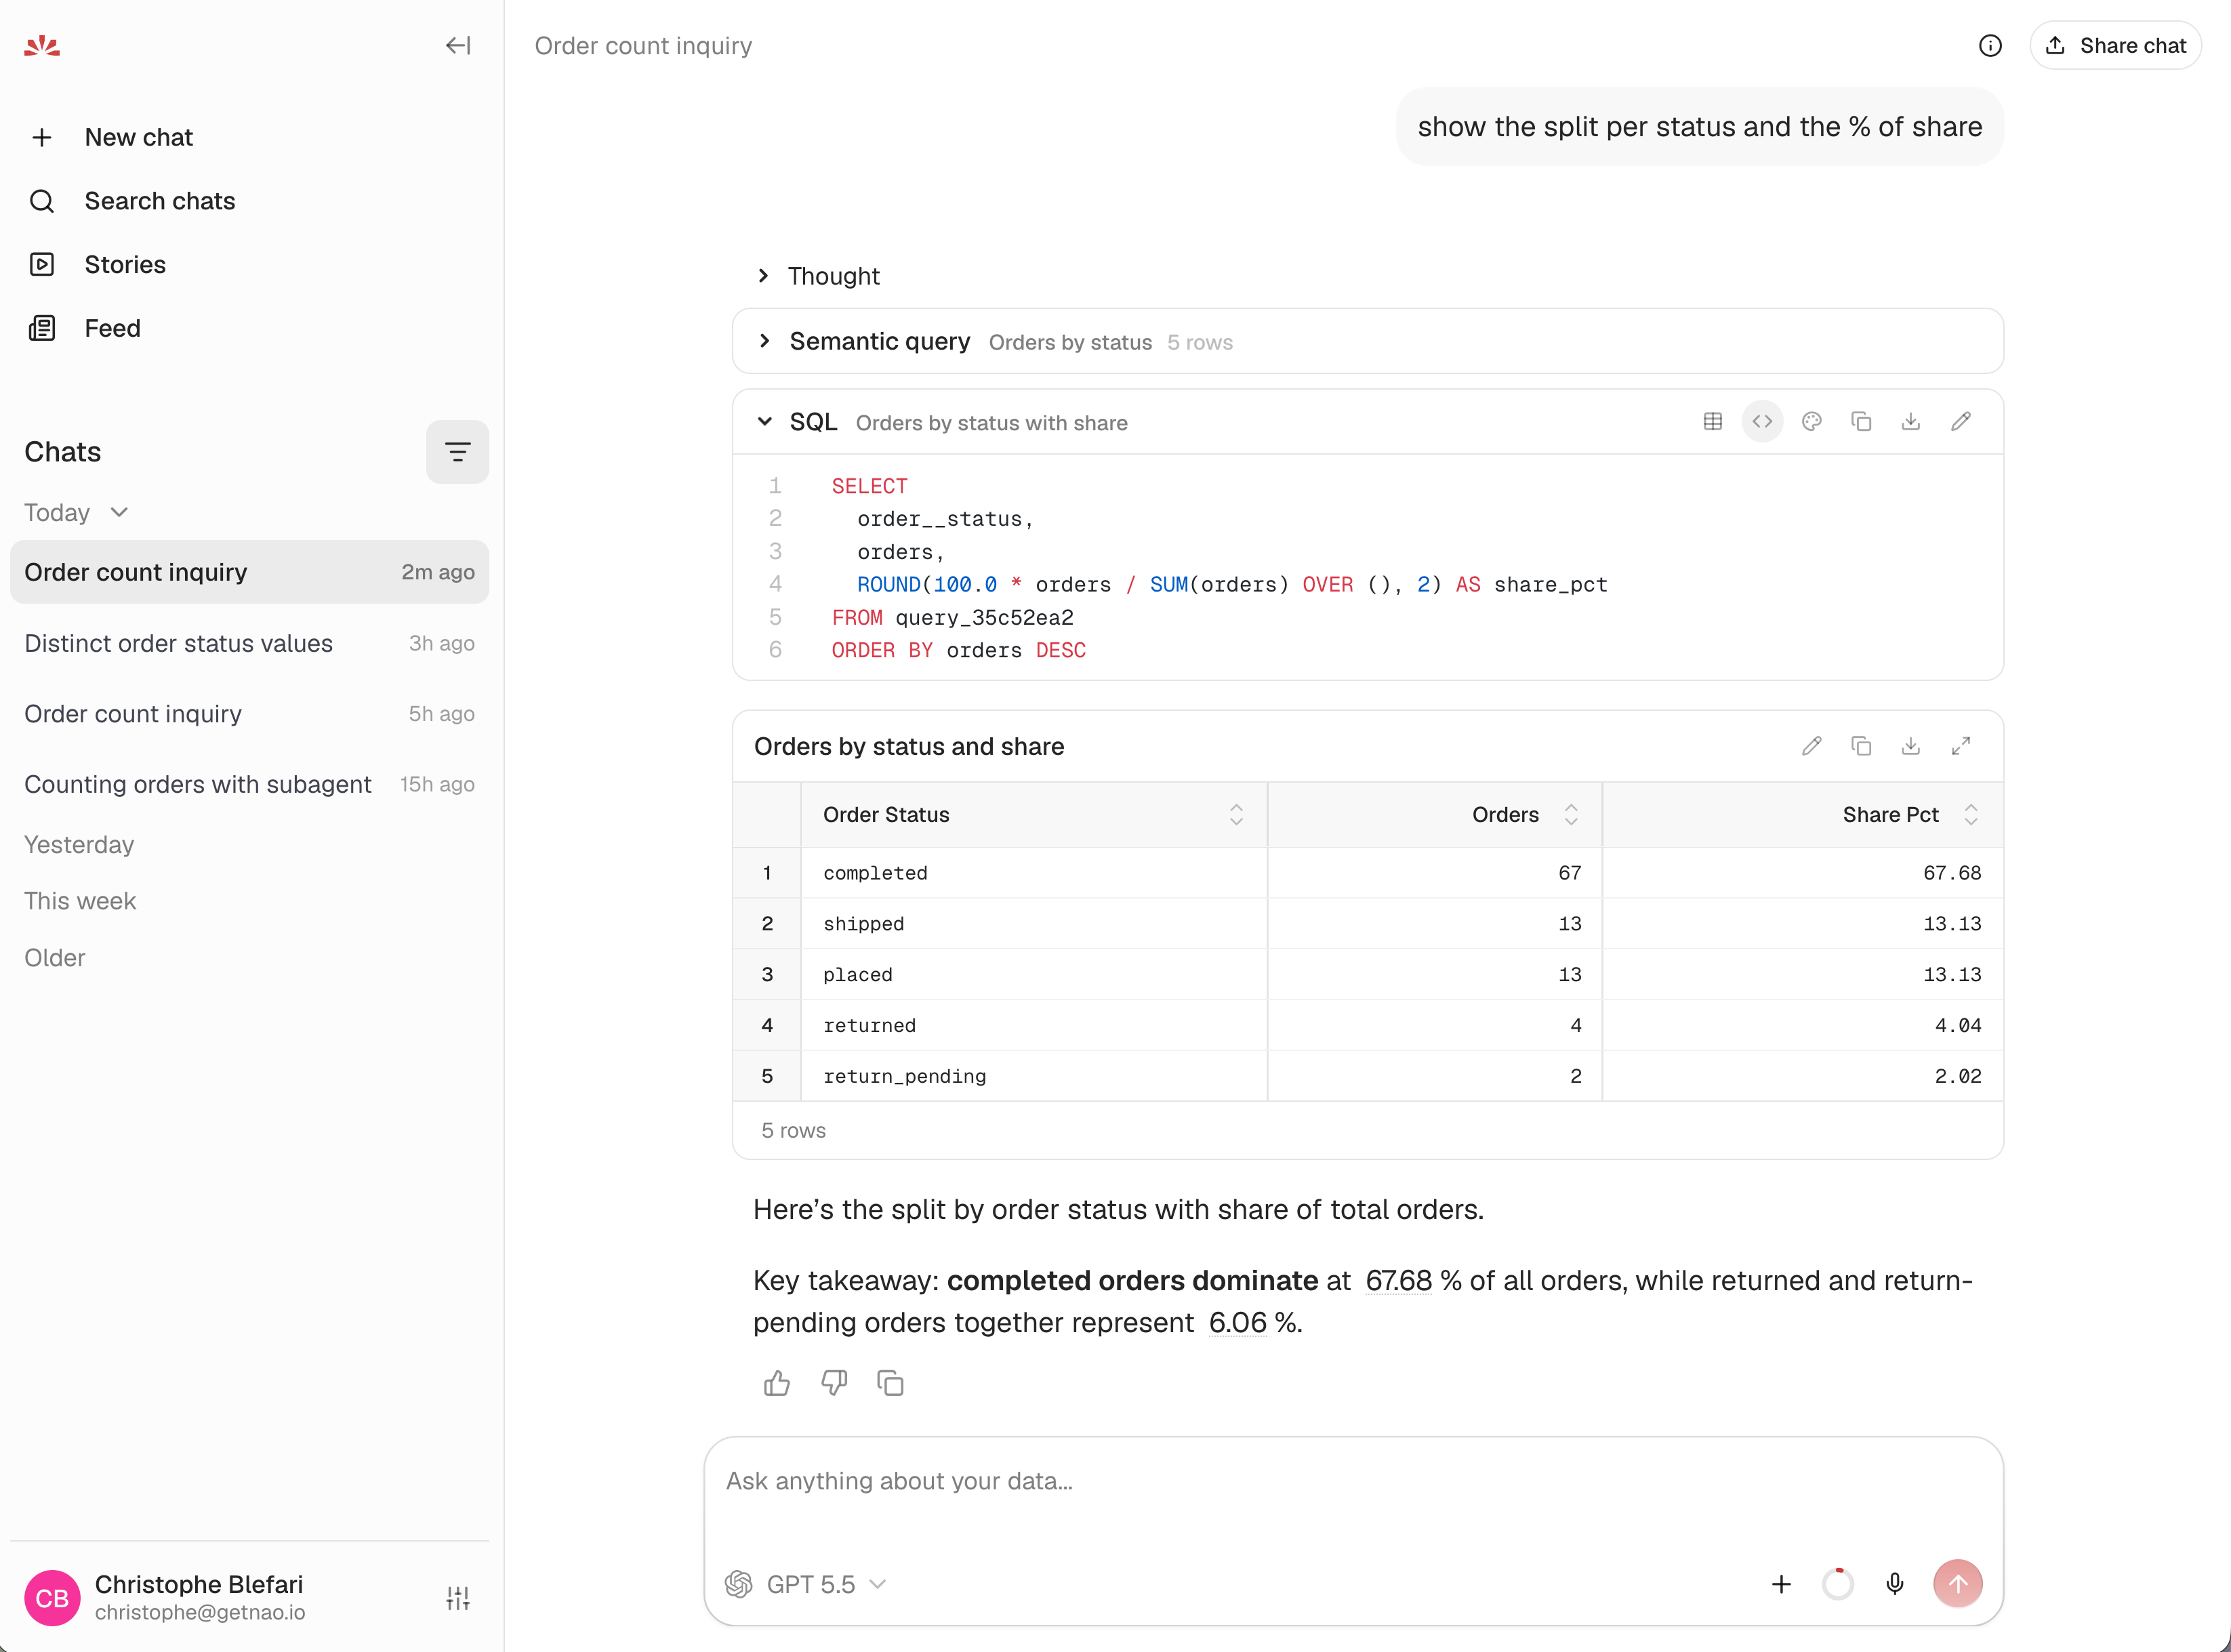2231x1652 pixels.
Task: Give the answer a thumbs up
Action: pos(777,1383)
